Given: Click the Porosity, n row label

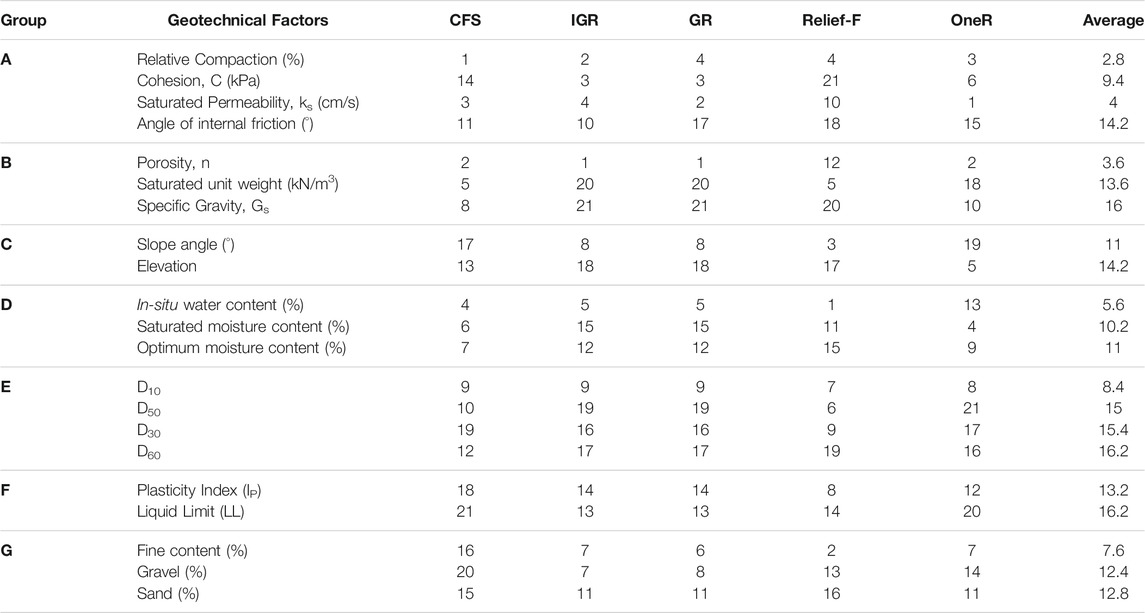Looking at the screenshot, I should point(173,163).
